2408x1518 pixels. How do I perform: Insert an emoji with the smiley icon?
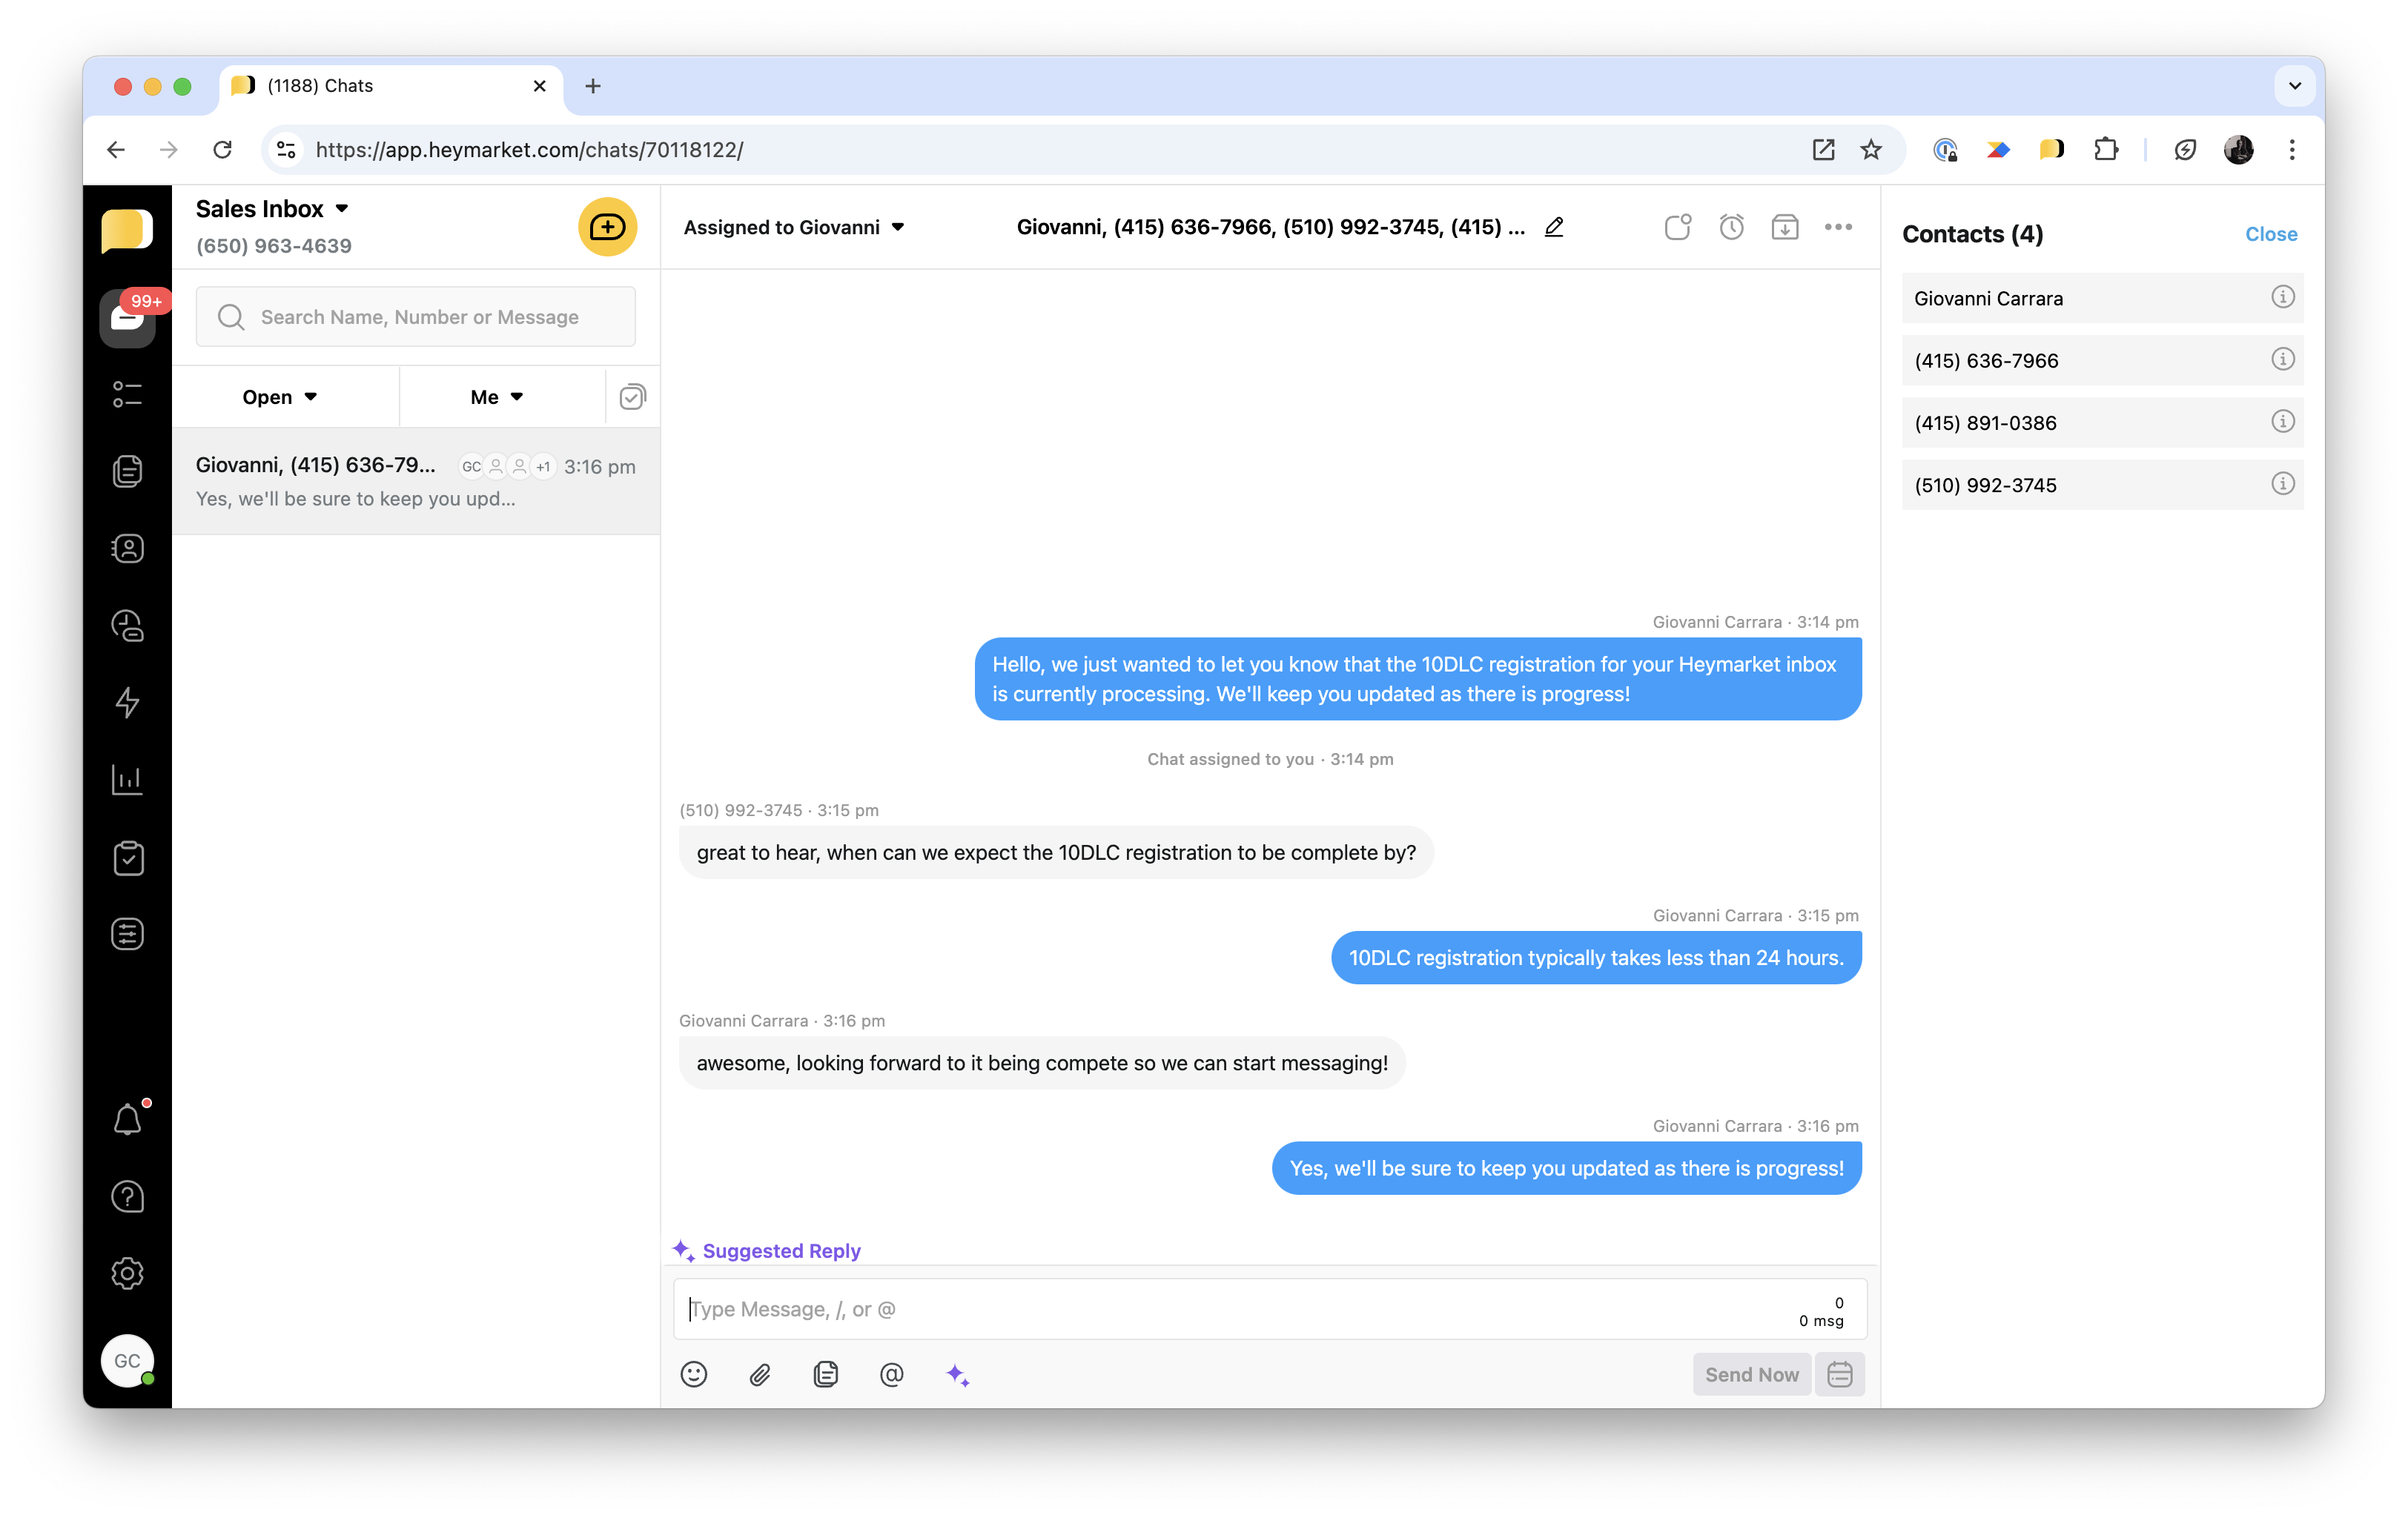point(694,1374)
